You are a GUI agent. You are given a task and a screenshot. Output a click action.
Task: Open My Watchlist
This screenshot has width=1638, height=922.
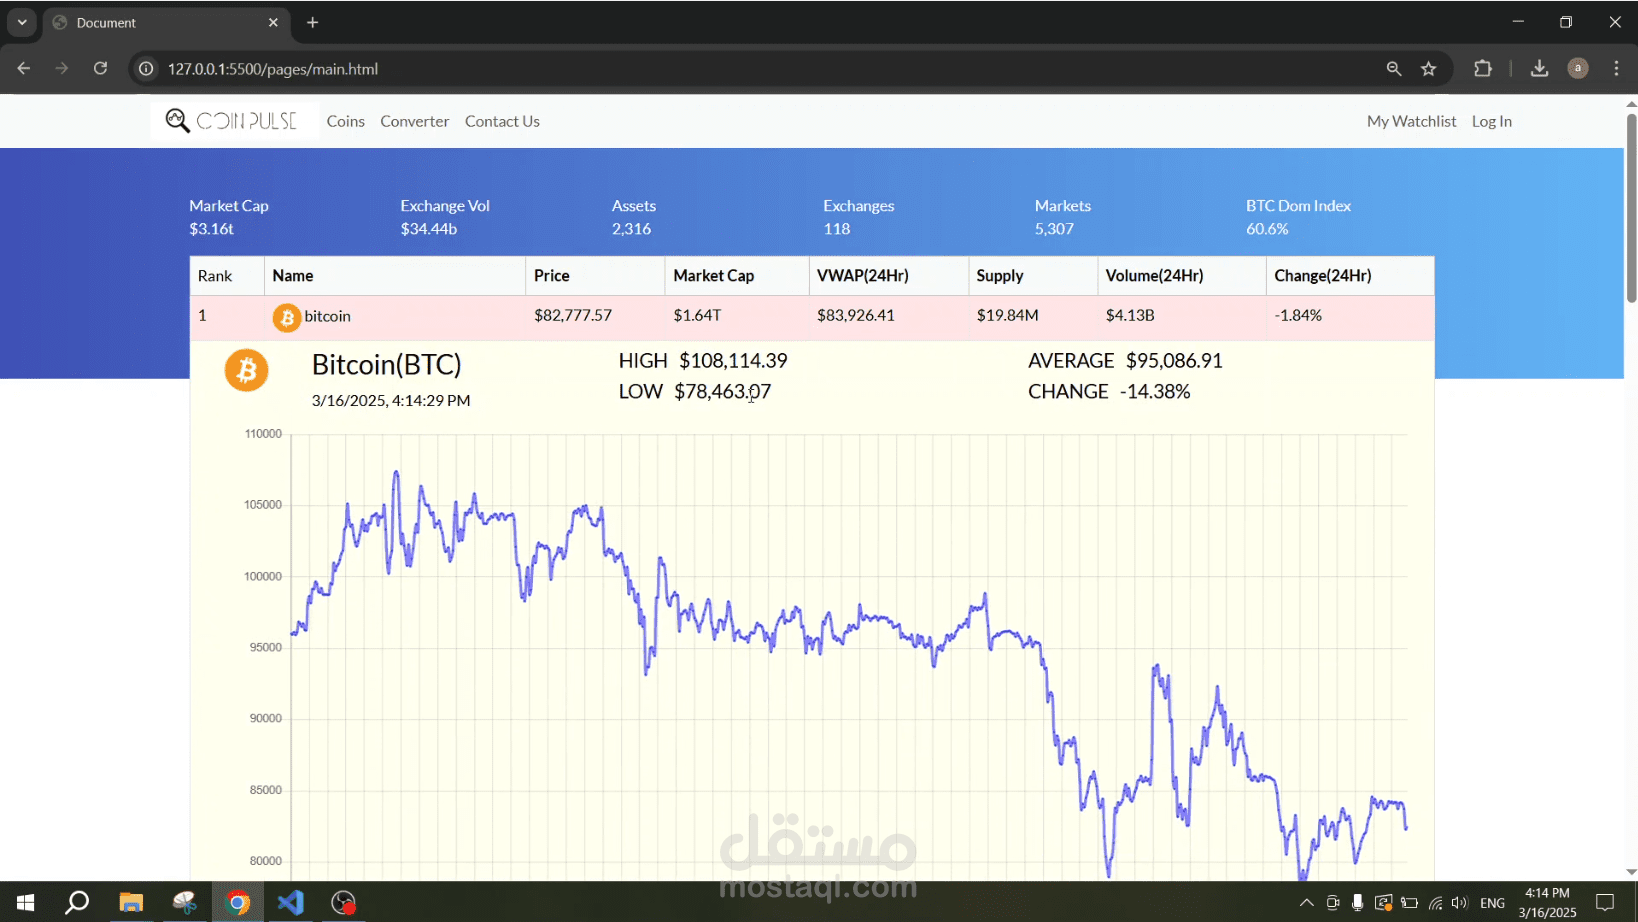1411,120
